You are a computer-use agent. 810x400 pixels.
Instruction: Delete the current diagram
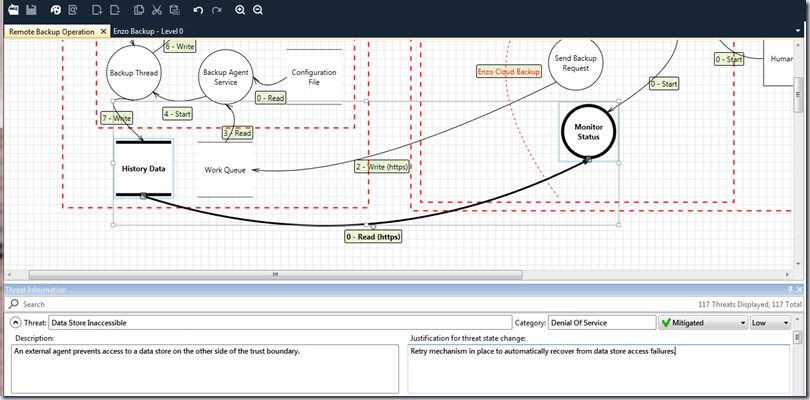tap(115, 10)
